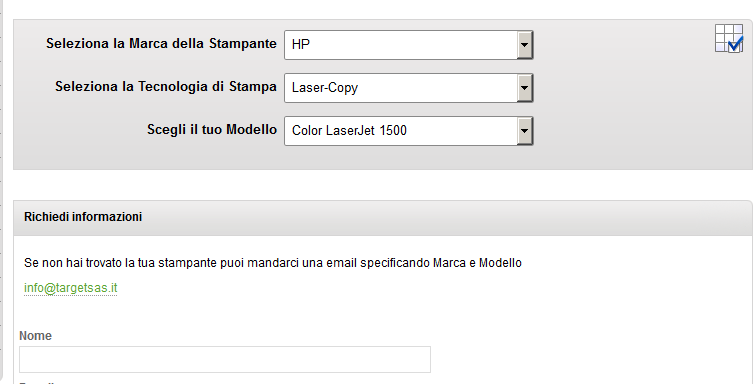754x384 pixels.
Task: Click the Seleziona la Marca della Stampante label
Action: 161,44
